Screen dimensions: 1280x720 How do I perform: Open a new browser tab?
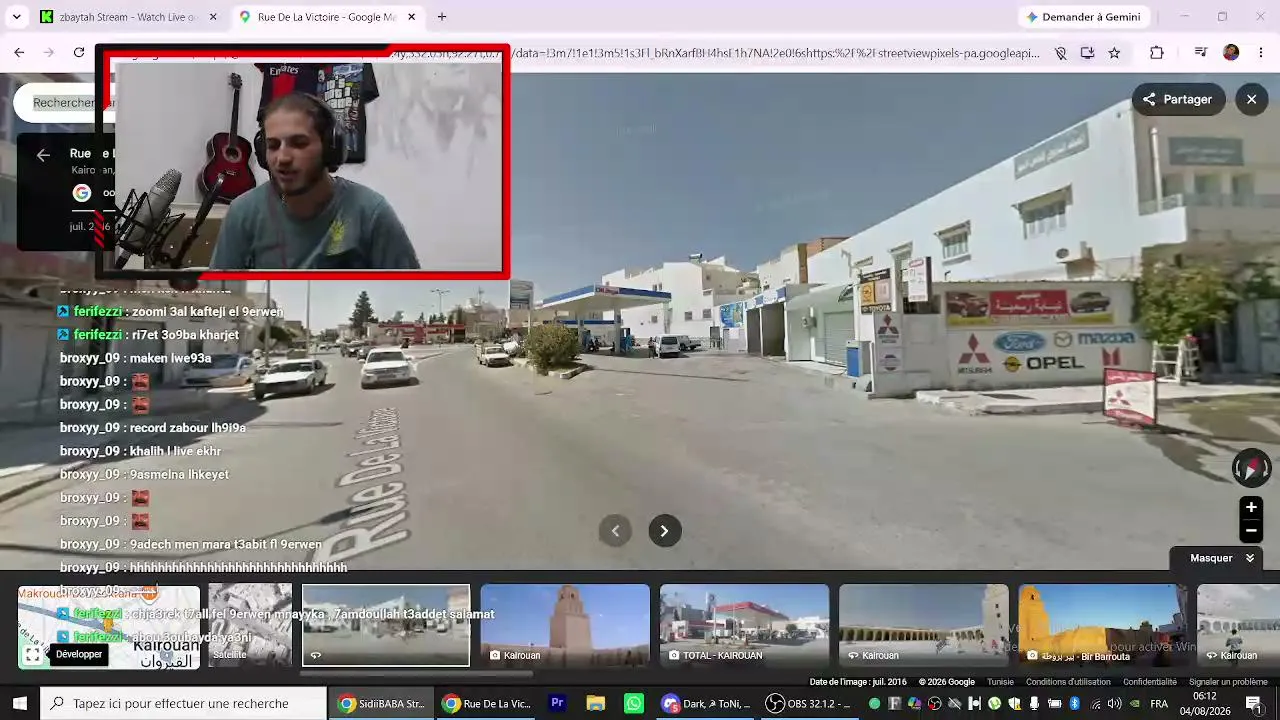click(442, 17)
